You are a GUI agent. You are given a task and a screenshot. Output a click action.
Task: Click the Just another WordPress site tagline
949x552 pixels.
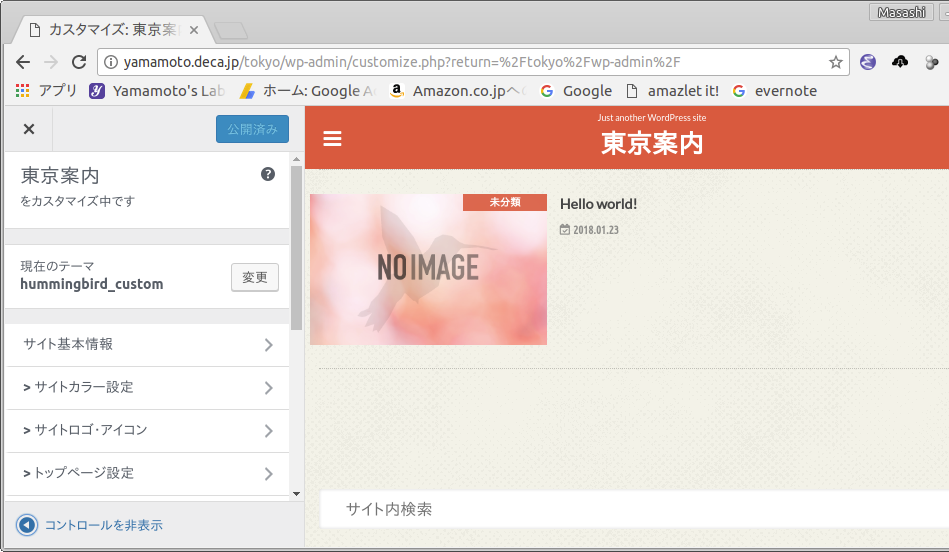tap(652, 118)
